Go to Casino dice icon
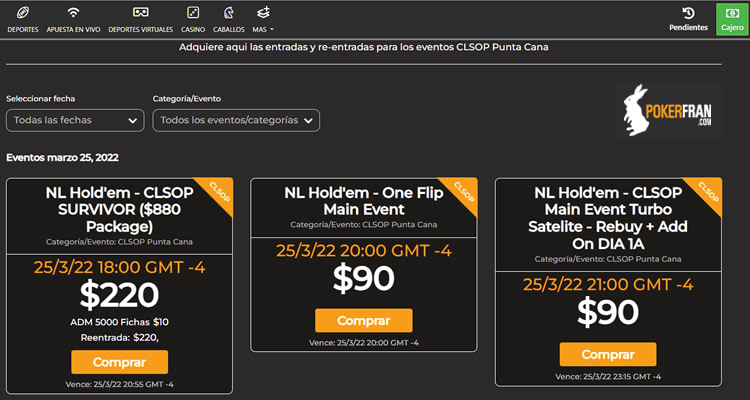Image resolution: width=750 pixels, height=400 pixels. pyautogui.click(x=193, y=12)
